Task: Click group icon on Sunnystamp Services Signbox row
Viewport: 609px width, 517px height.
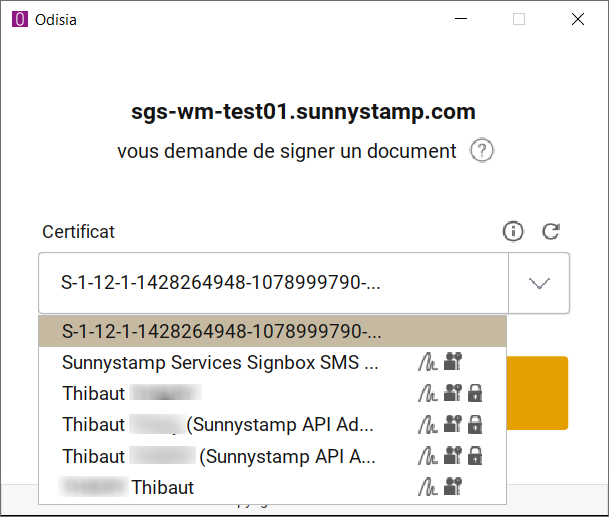Action: (452, 362)
